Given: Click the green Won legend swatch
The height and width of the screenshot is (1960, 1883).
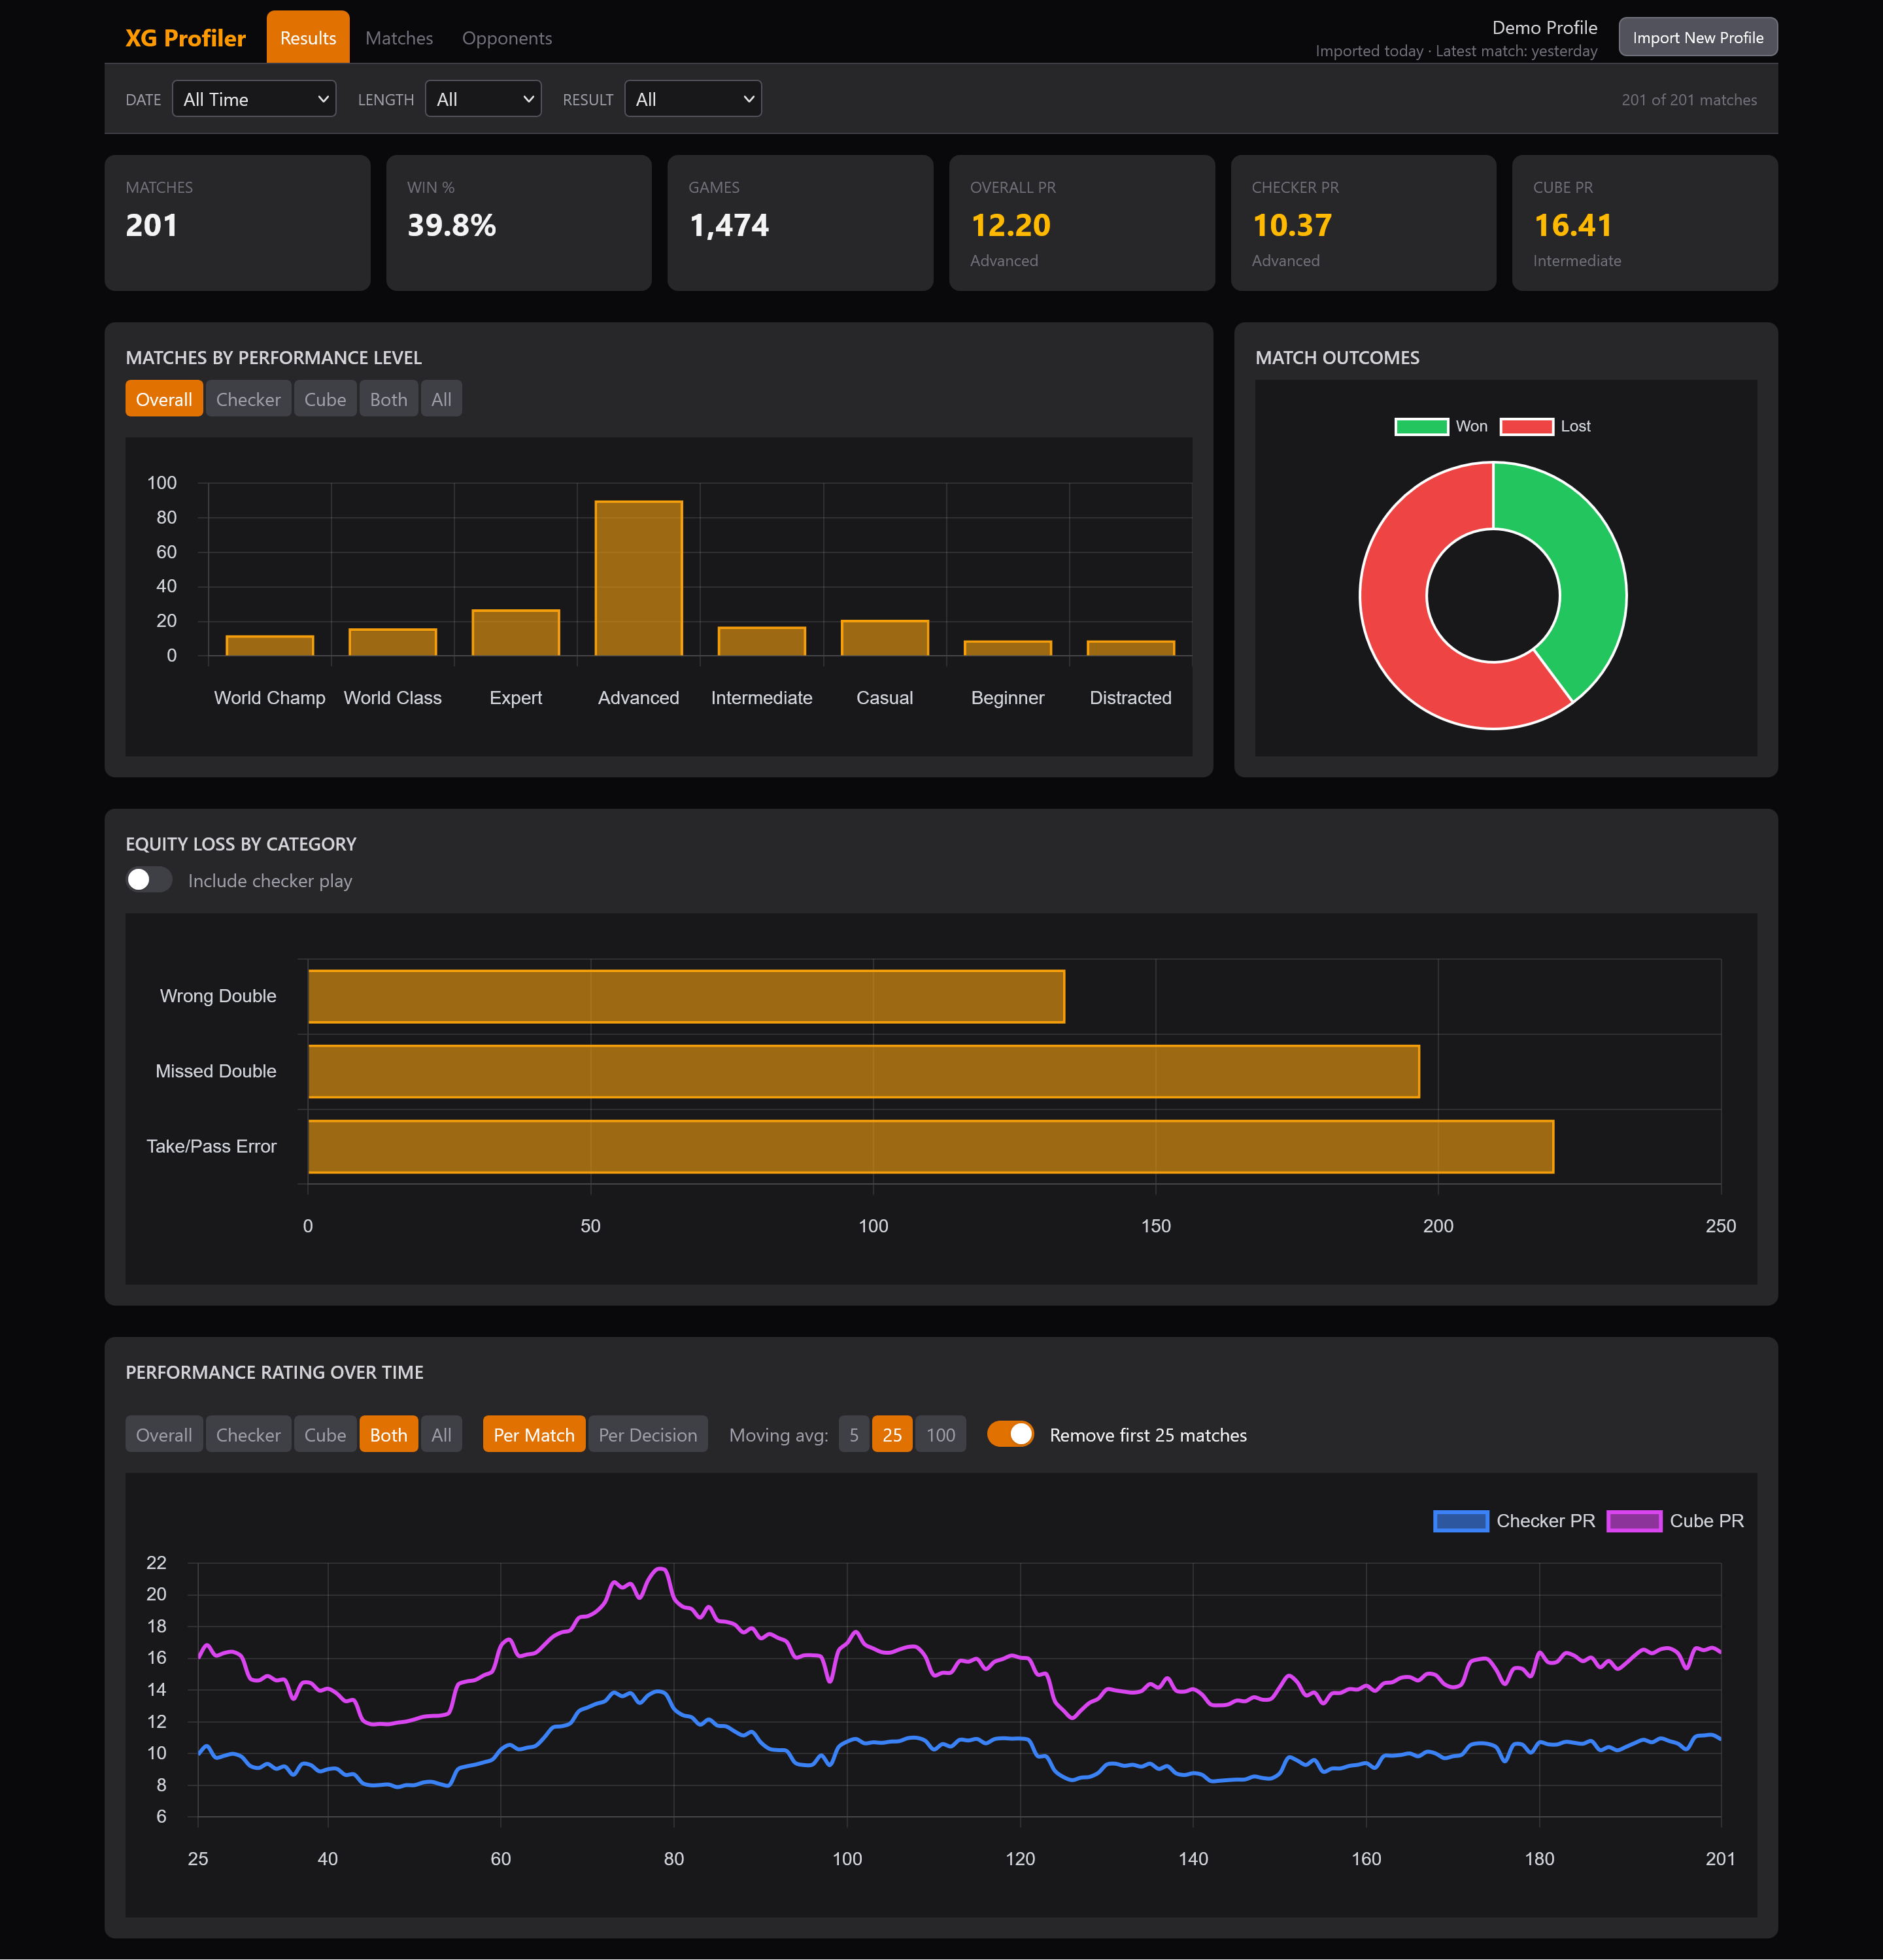Looking at the screenshot, I should click(1421, 426).
